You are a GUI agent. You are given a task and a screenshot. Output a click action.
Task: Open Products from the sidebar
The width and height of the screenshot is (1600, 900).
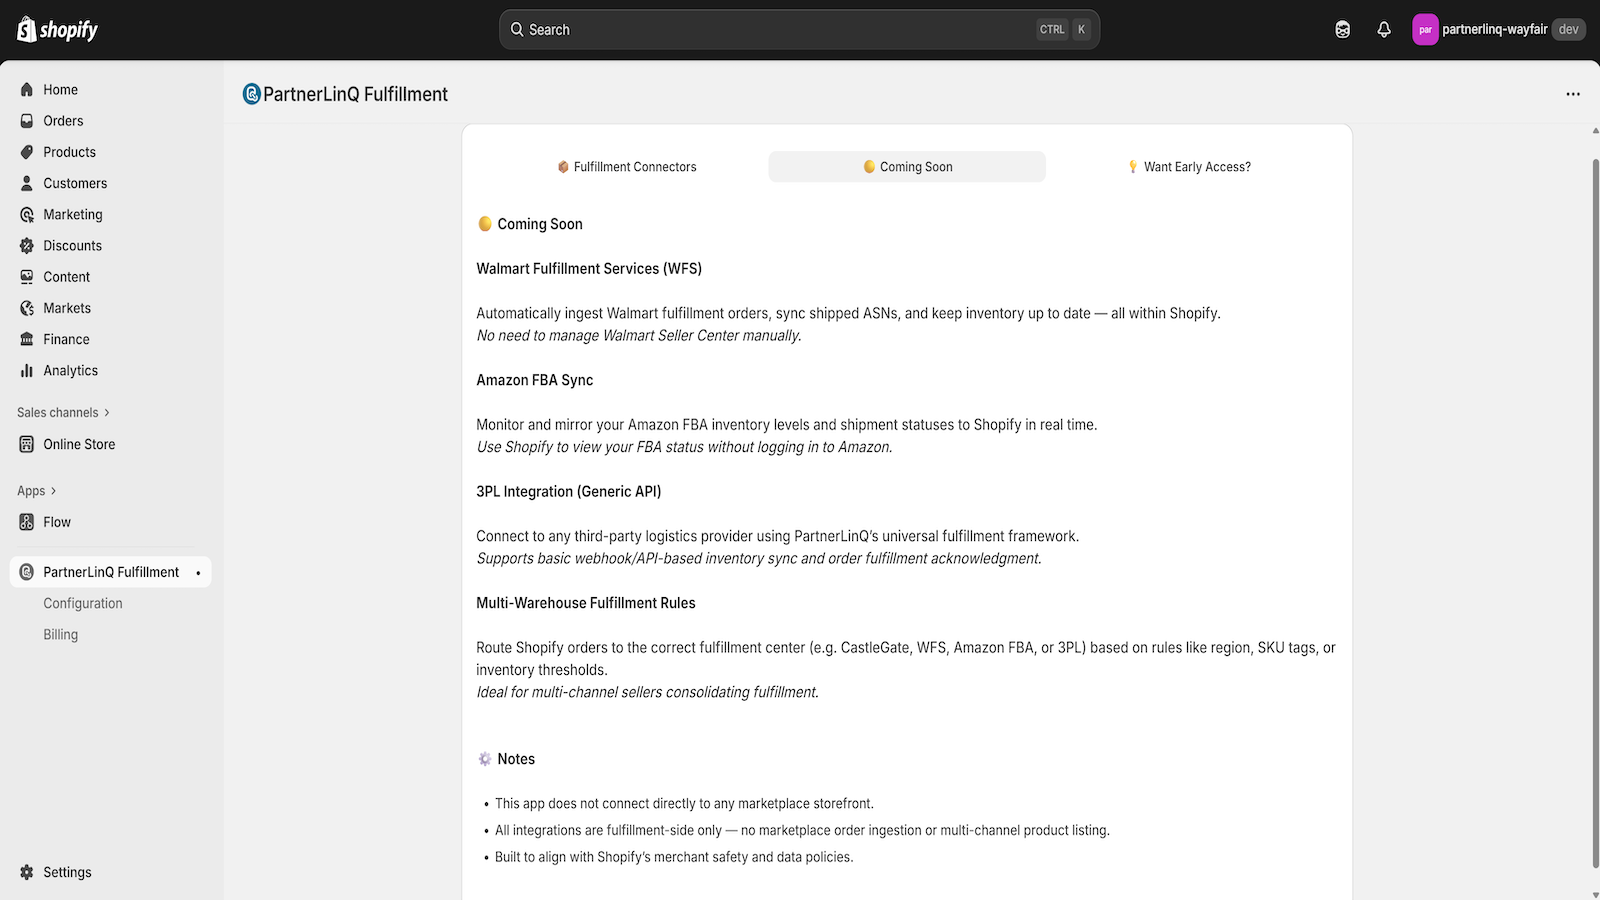(x=69, y=152)
